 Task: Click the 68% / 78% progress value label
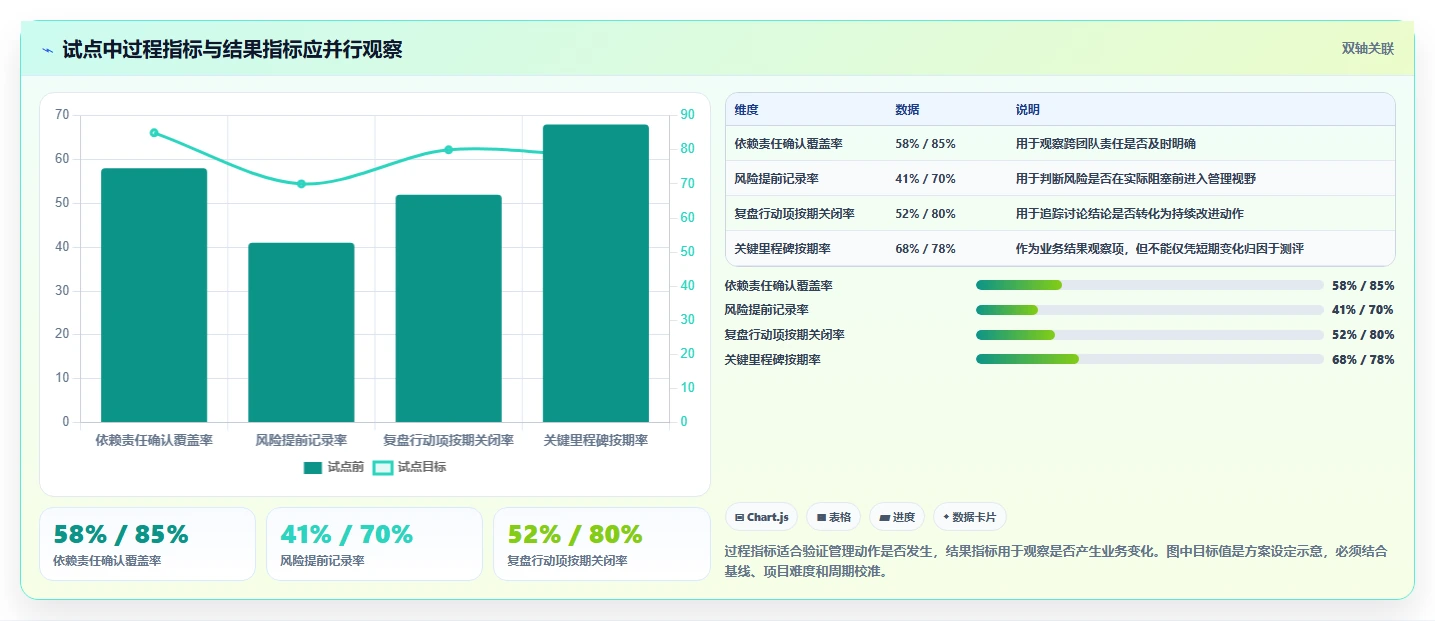(x=1363, y=360)
